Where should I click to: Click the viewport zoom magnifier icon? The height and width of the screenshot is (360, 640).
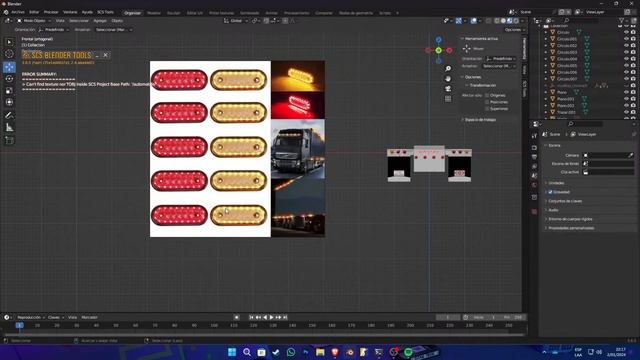(448, 69)
